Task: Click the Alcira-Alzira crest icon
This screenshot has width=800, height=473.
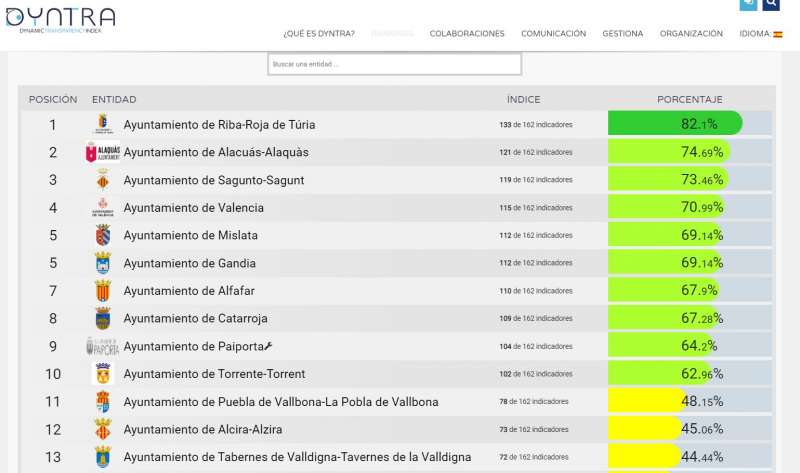Action: point(103,429)
